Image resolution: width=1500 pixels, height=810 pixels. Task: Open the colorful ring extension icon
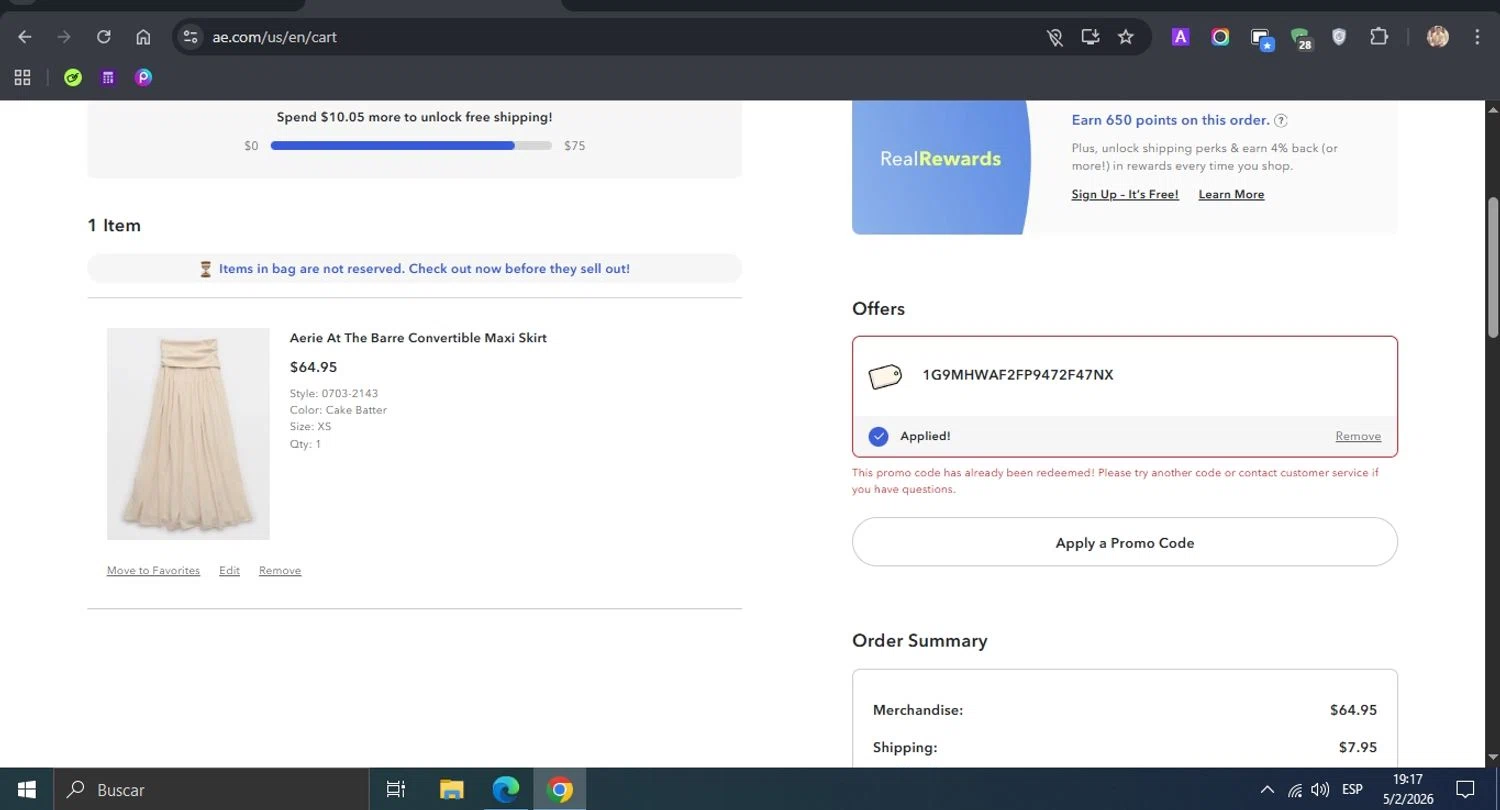click(1220, 37)
